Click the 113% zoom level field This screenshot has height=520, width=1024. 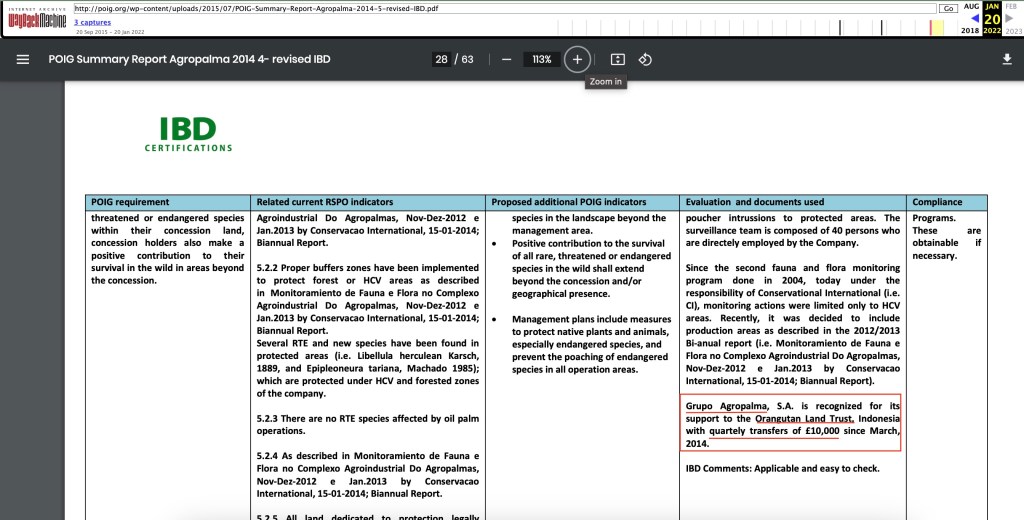(541, 59)
